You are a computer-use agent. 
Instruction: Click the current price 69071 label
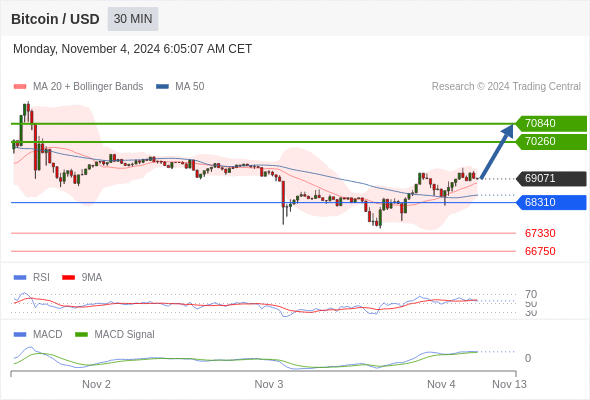pyautogui.click(x=551, y=178)
